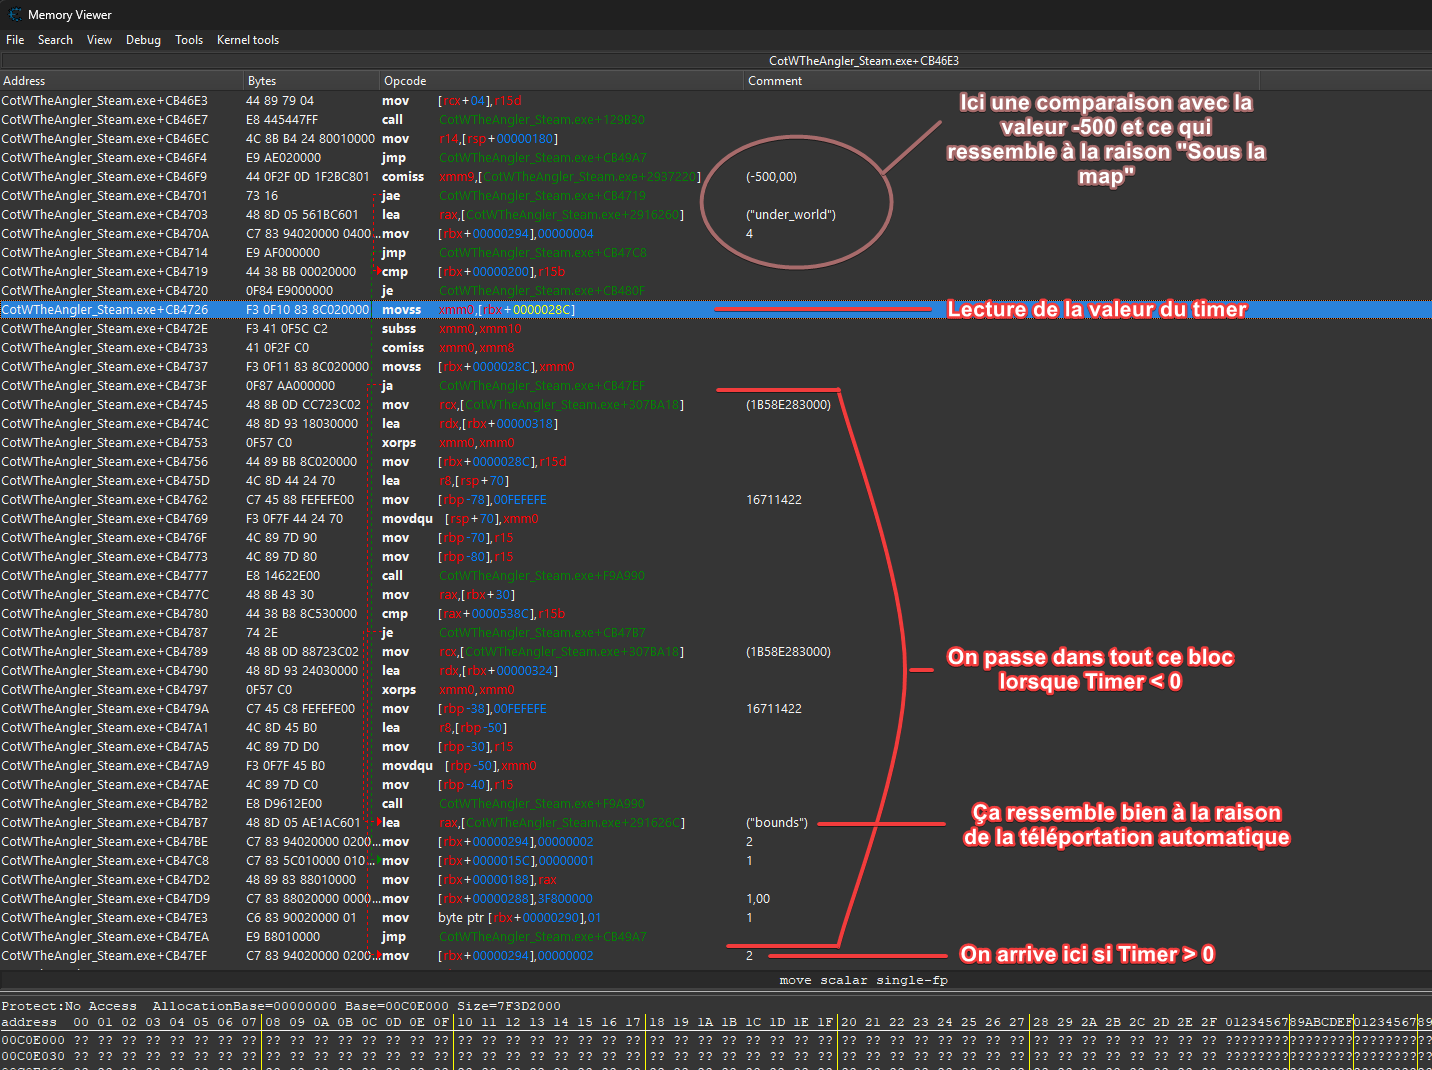This screenshot has height=1070, width=1432.
Task: Select the call row at address CB4777
Action: tap(716, 576)
